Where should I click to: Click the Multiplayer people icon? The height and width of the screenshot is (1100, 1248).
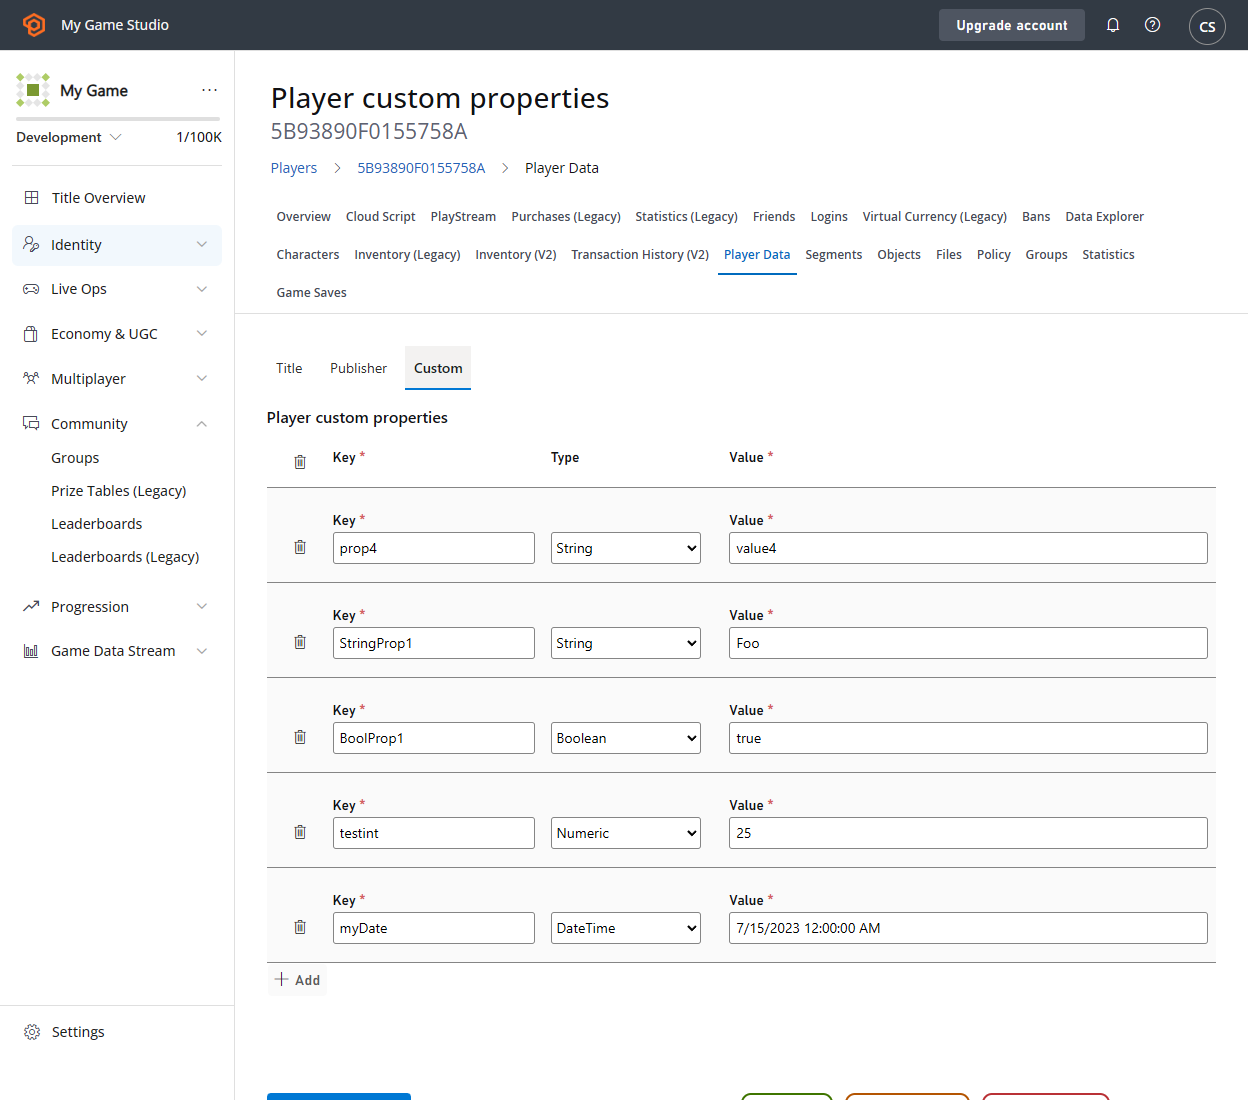point(31,379)
